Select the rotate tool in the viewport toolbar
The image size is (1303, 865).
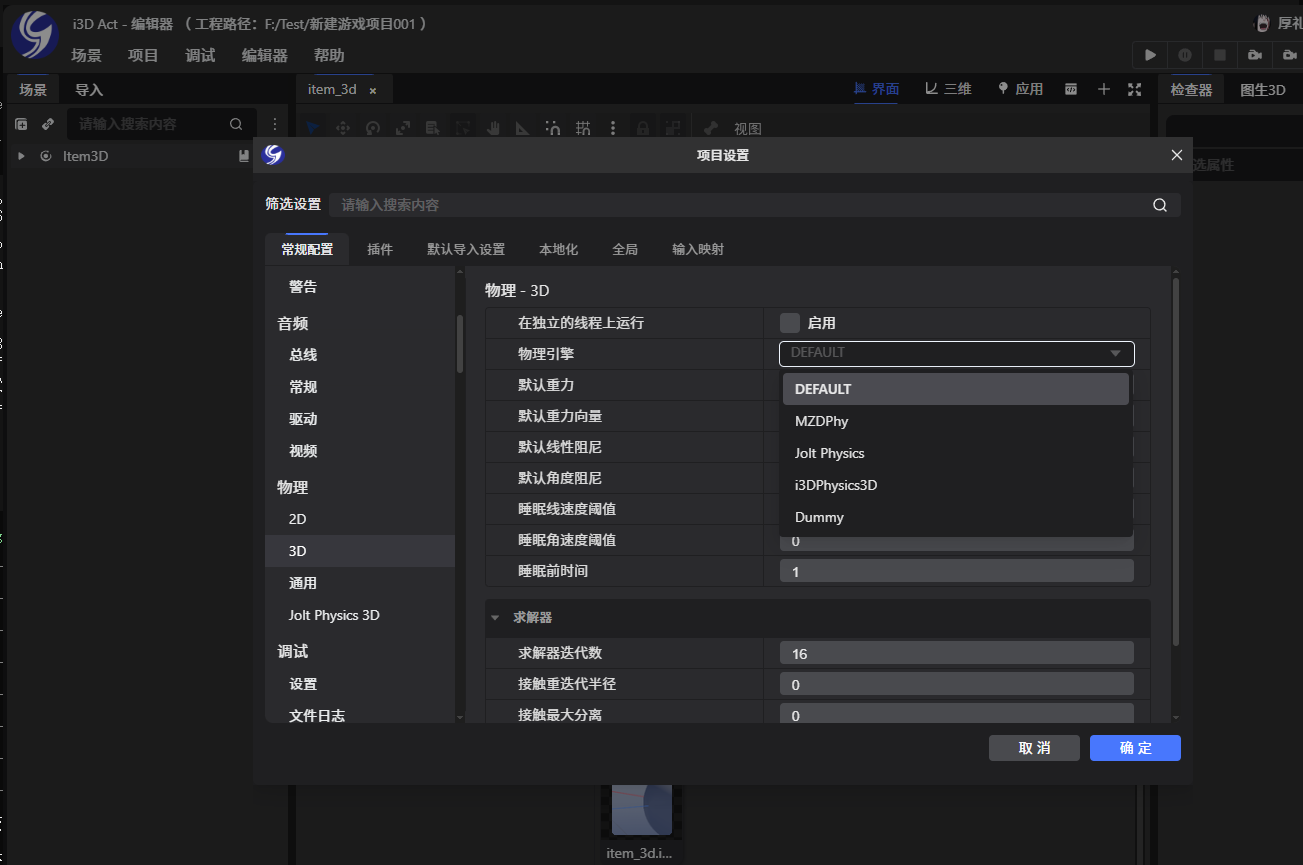point(373,128)
